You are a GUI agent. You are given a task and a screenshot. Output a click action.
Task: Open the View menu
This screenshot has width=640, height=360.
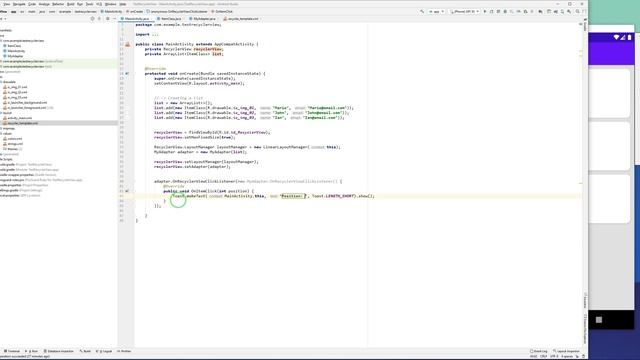pos(7,4)
